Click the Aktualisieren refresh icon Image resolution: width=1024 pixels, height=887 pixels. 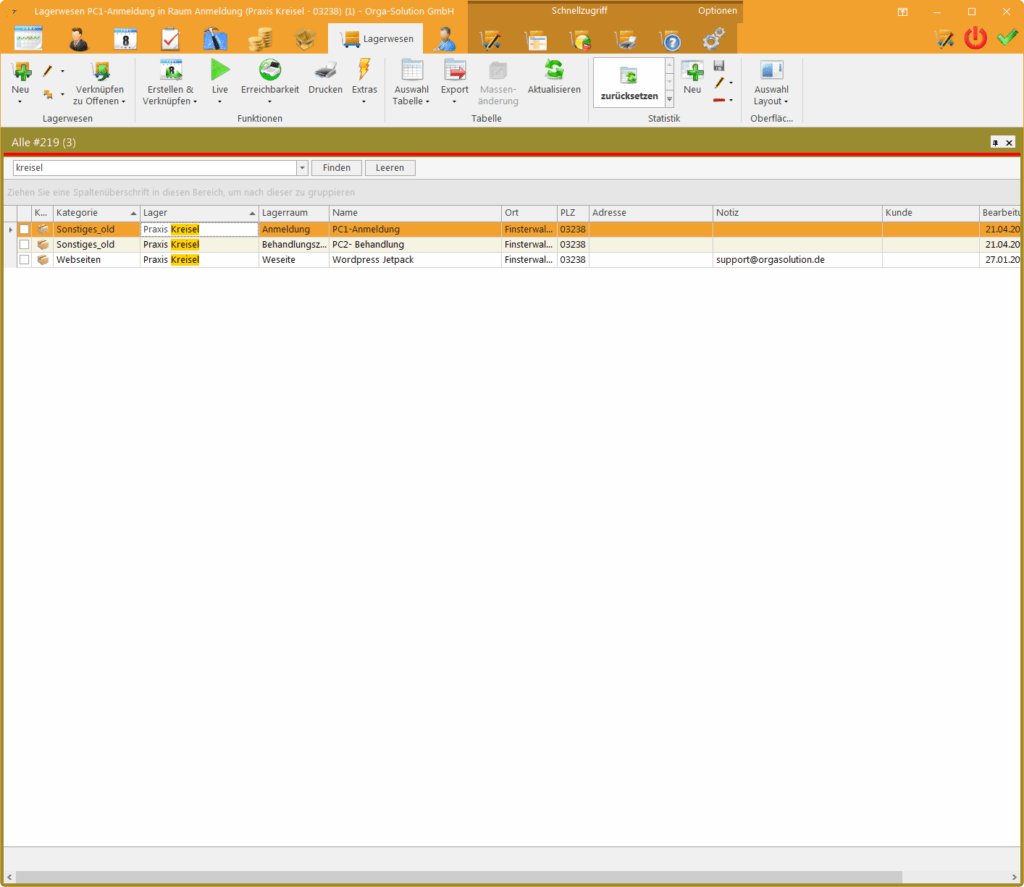click(x=554, y=70)
